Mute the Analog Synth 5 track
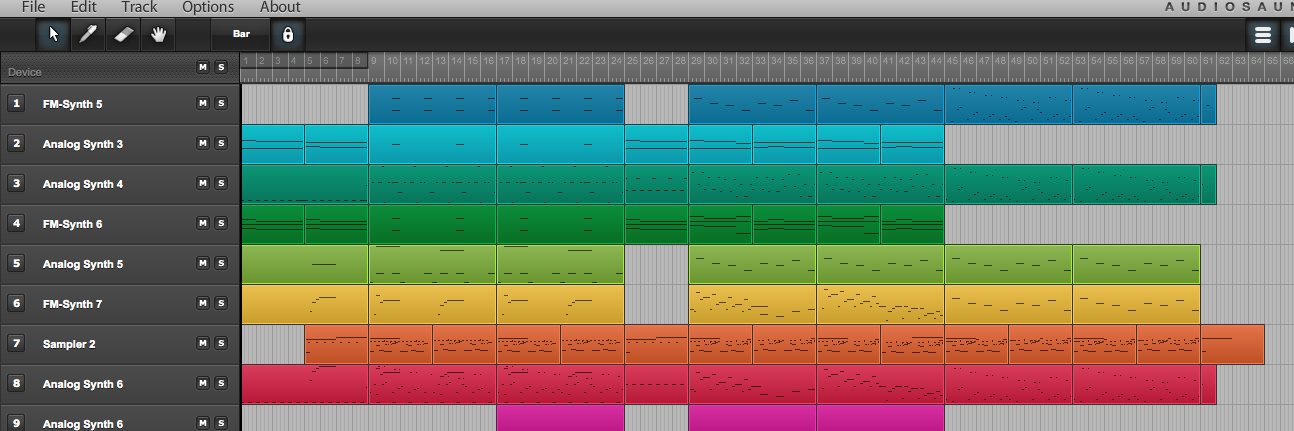 coord(203,263)
